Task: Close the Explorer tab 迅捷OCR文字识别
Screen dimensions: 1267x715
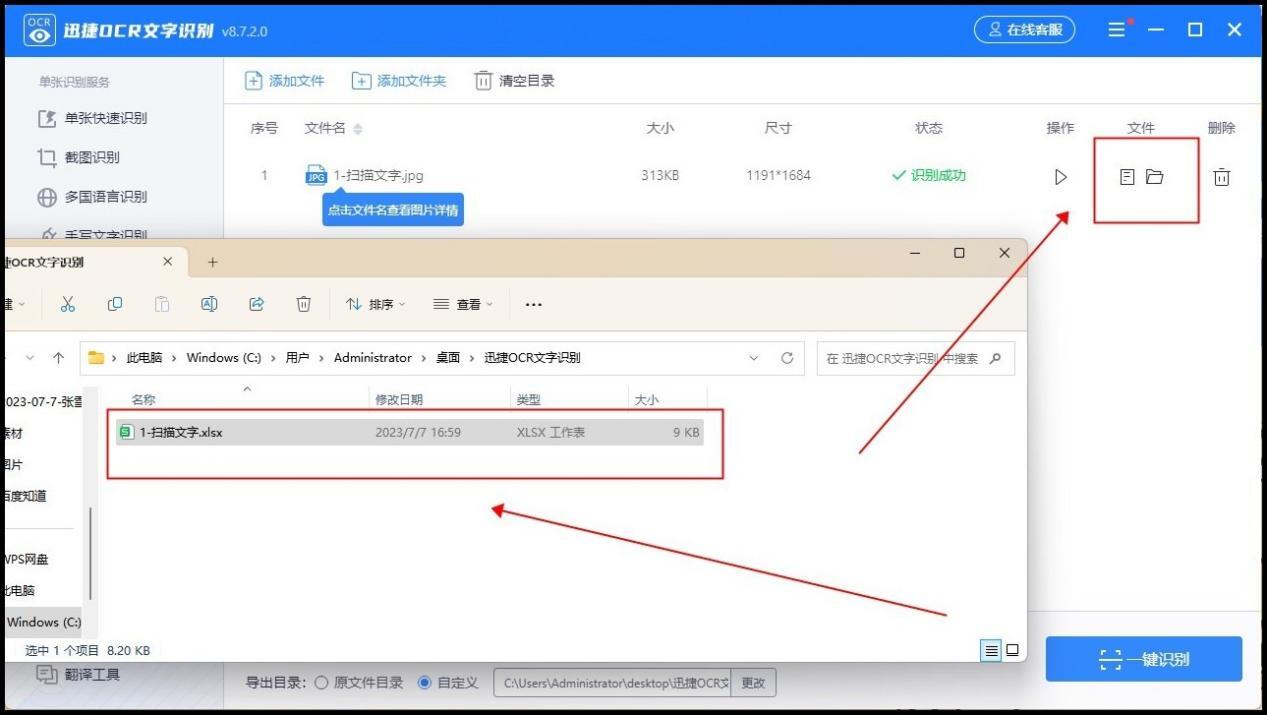Action: pos(167,262)
